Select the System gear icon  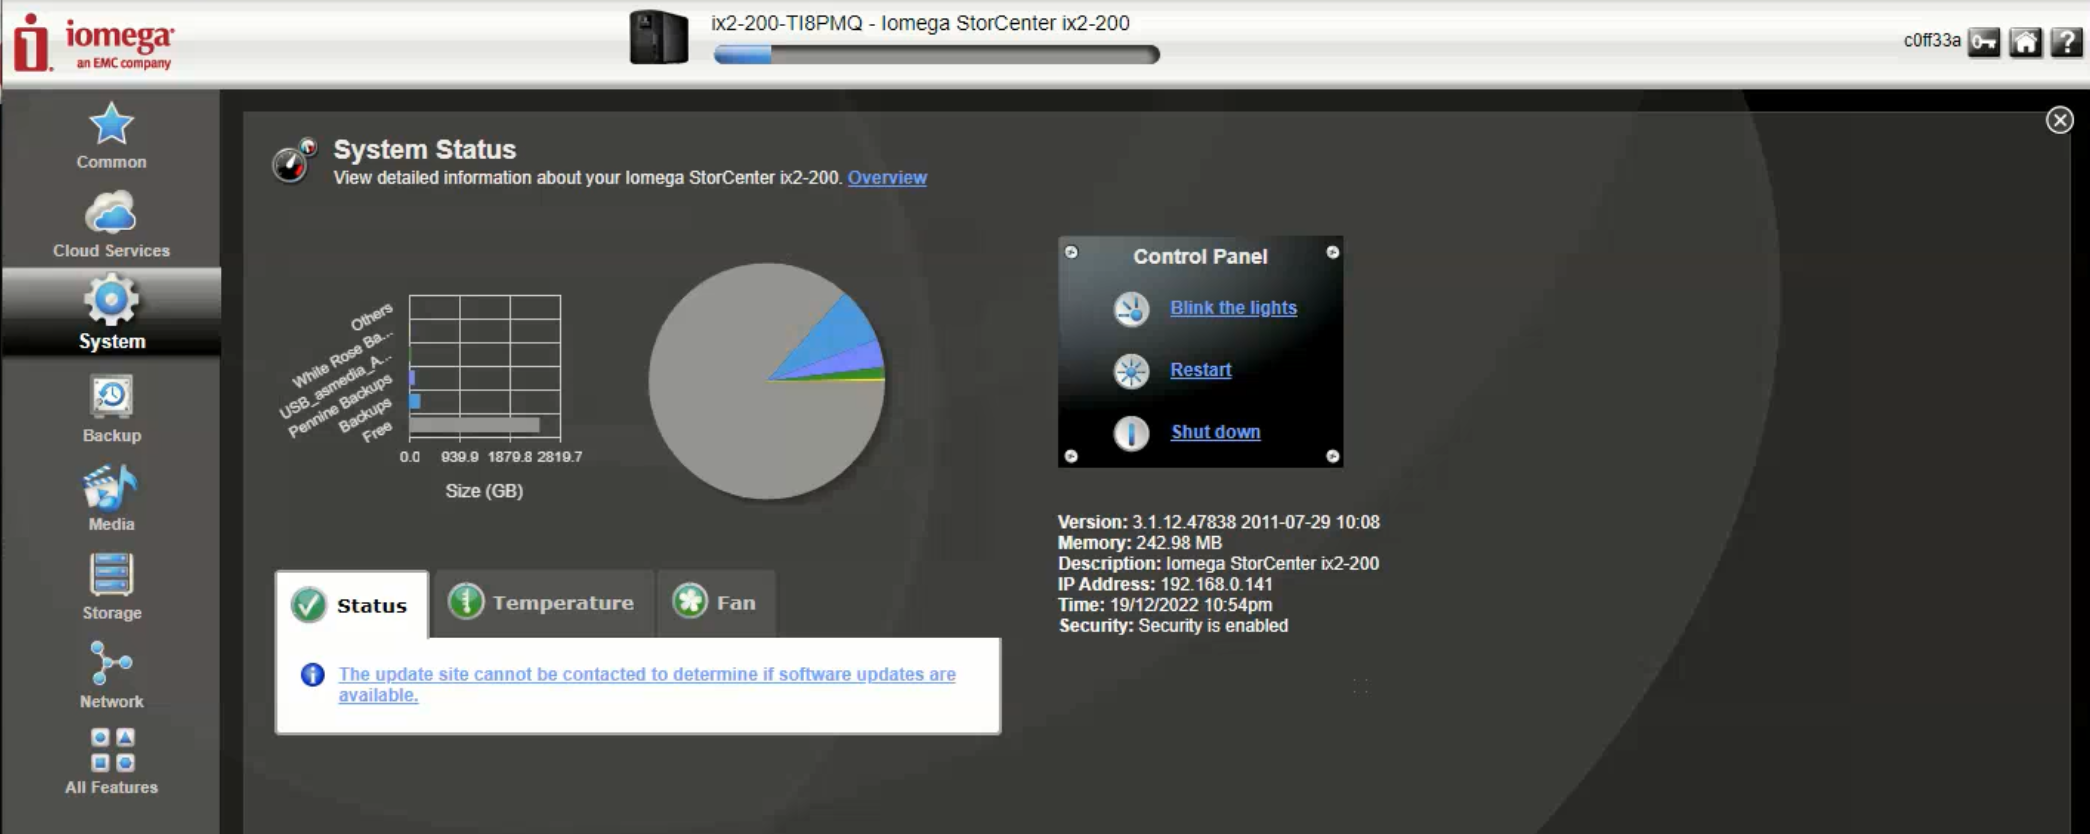point(111,300)
